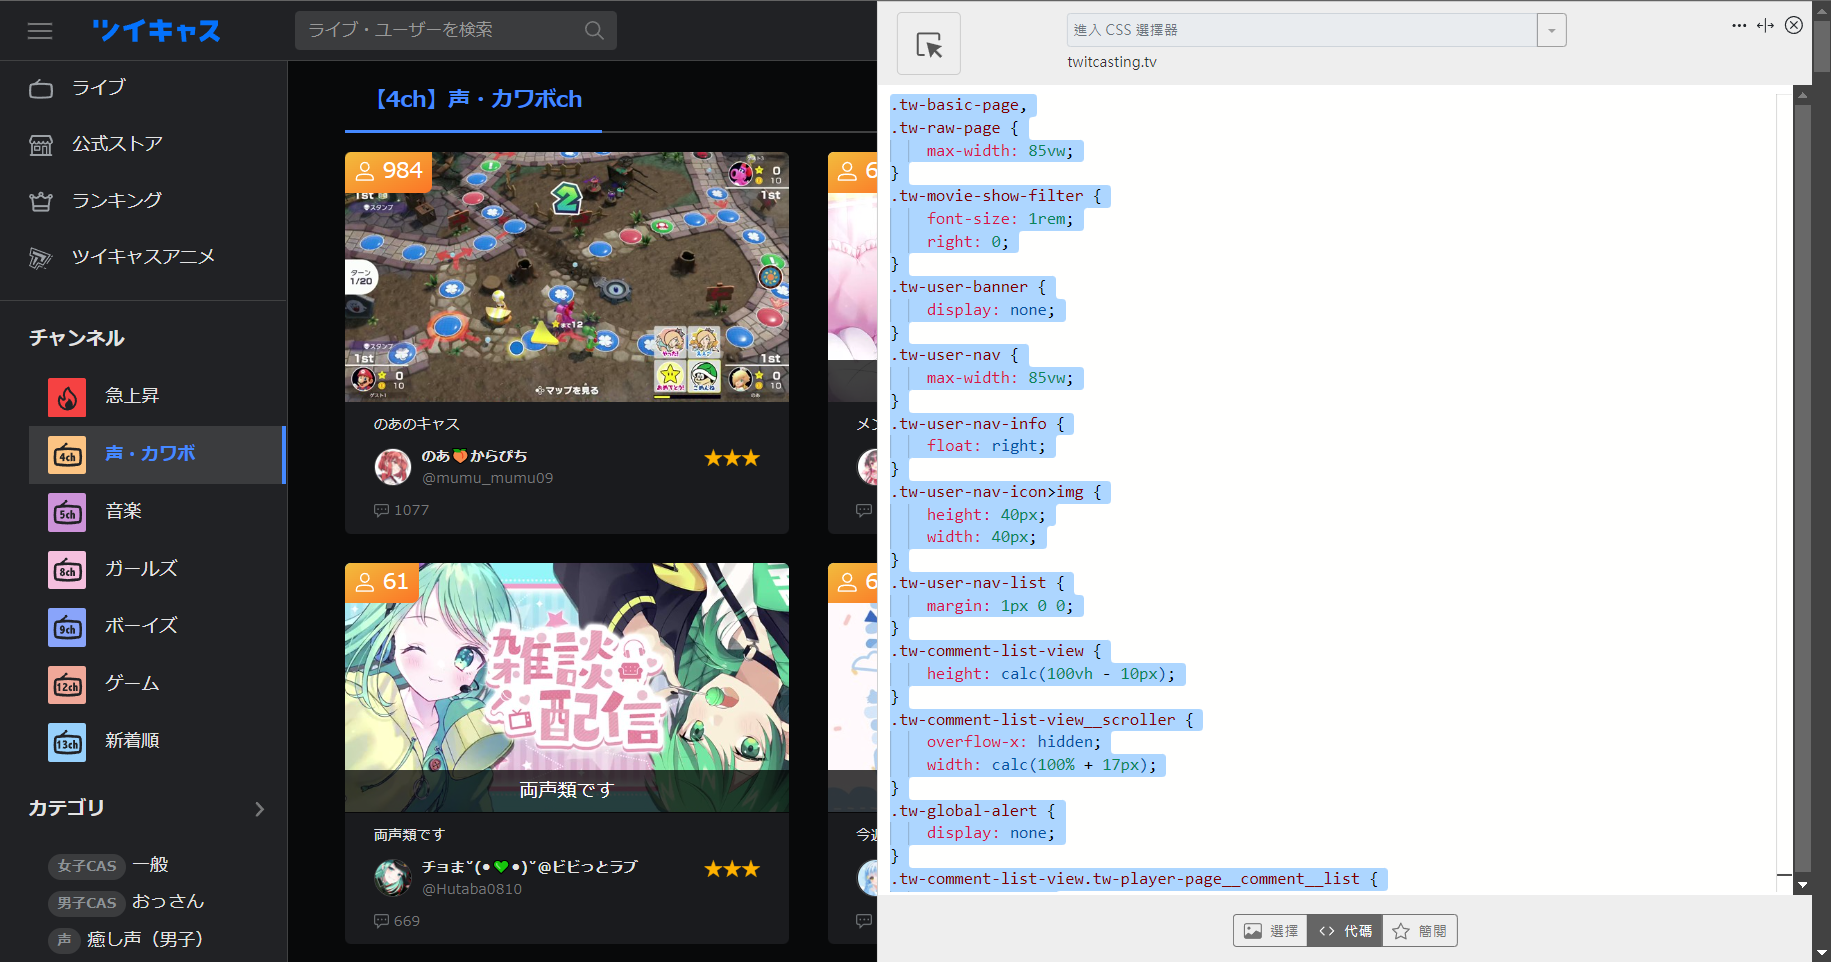Activate the element picker cursor button
The height and width of the screenshot is (962, 1831).
928,44
